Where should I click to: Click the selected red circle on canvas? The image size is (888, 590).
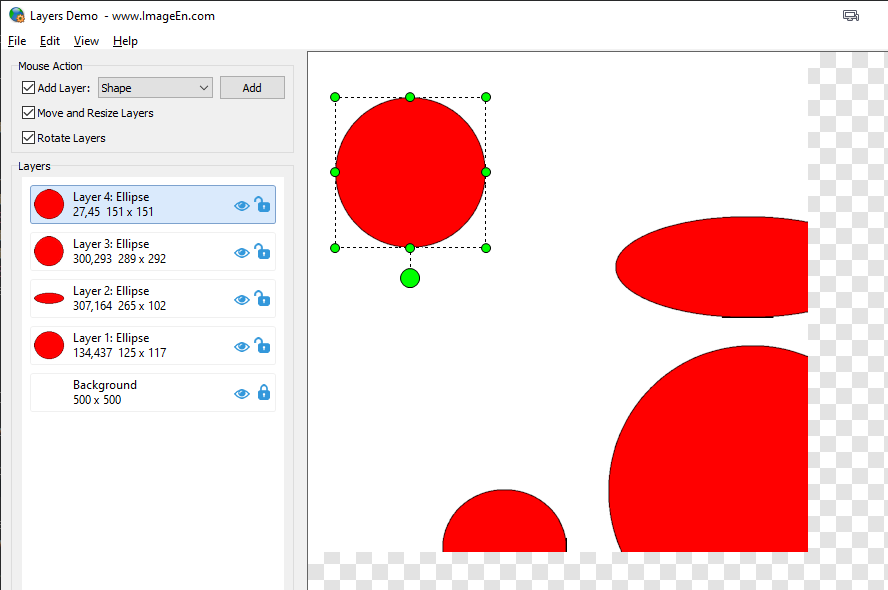pyautogui.click(x=410, y=173)
